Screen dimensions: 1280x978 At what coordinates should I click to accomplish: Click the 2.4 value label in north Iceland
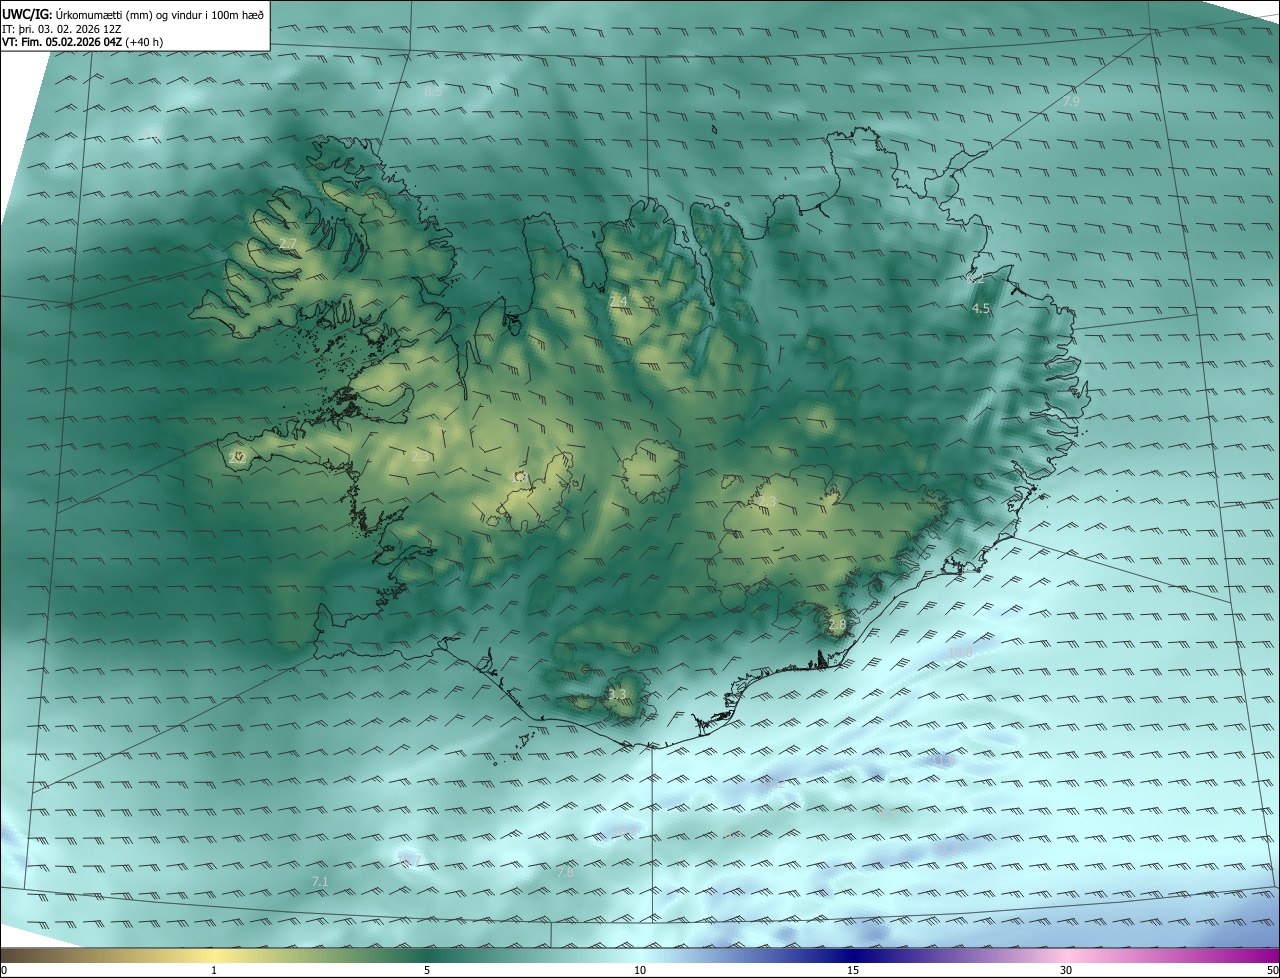[618, 301]
